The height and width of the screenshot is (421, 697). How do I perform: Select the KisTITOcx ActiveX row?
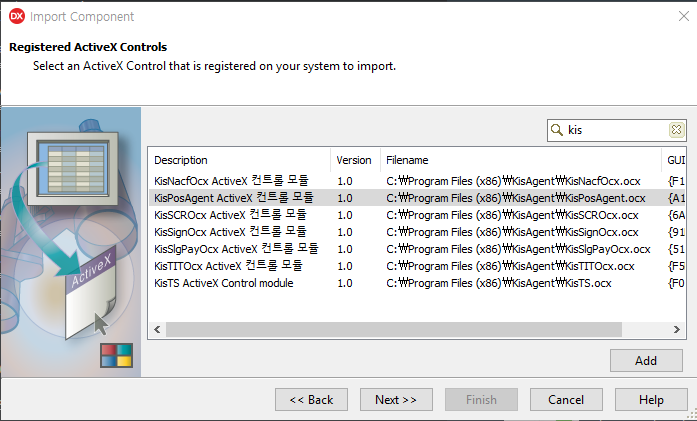(417, 266)
